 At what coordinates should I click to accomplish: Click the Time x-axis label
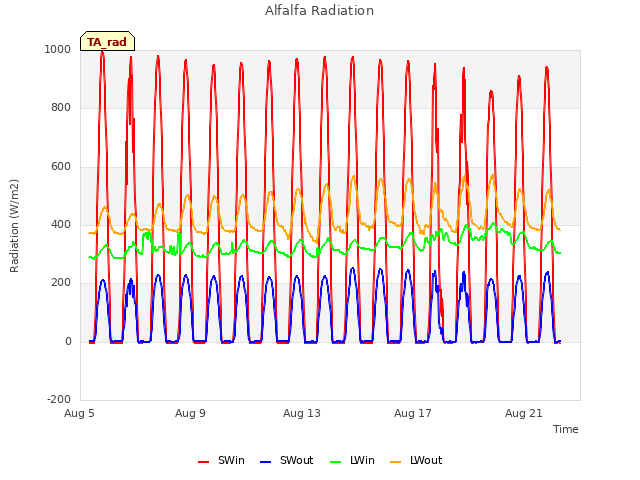pyautogui.click(x=565, y=429)
